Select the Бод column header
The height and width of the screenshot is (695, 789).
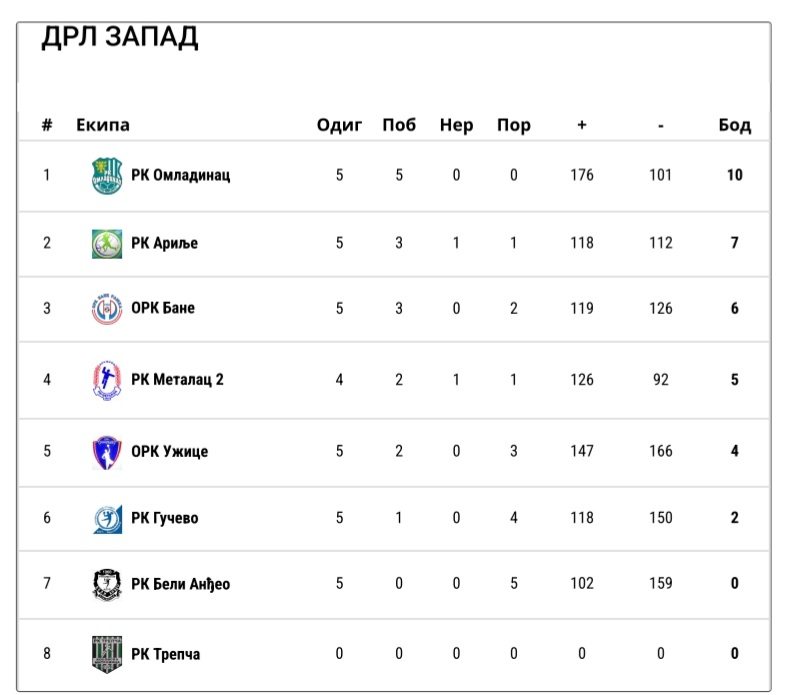point(735,125)
